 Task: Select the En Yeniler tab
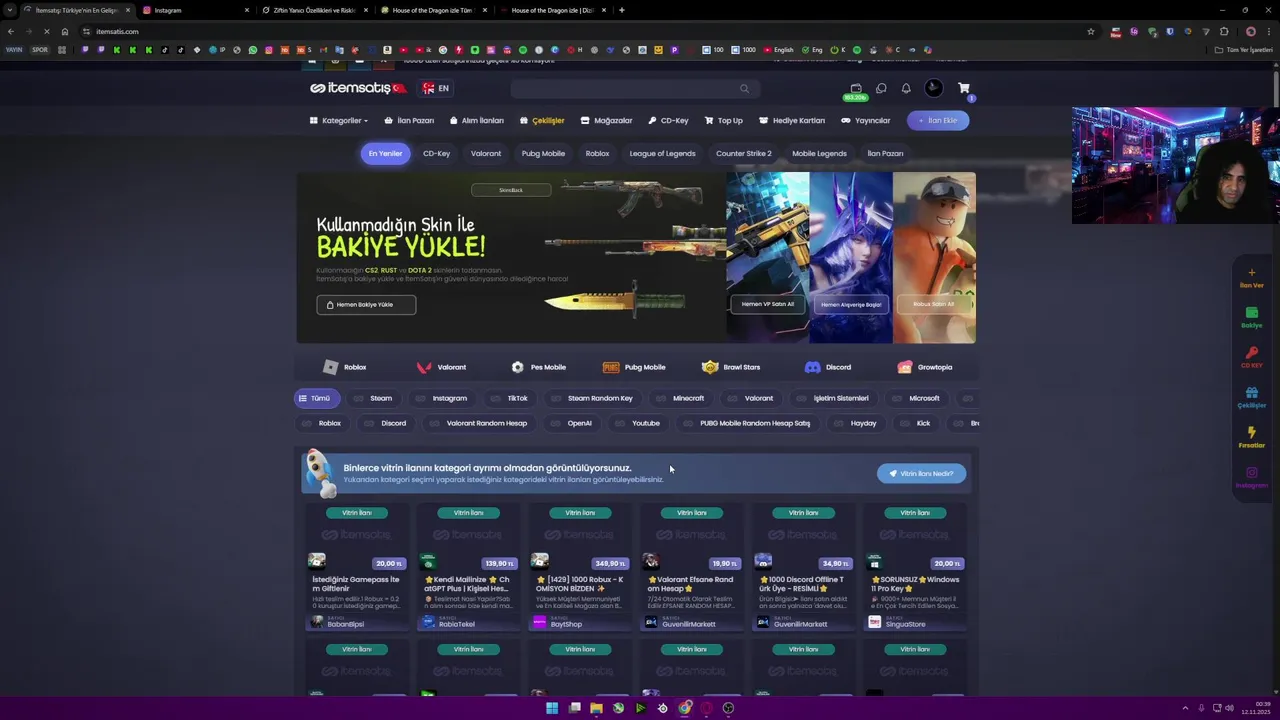coord(385,153)
